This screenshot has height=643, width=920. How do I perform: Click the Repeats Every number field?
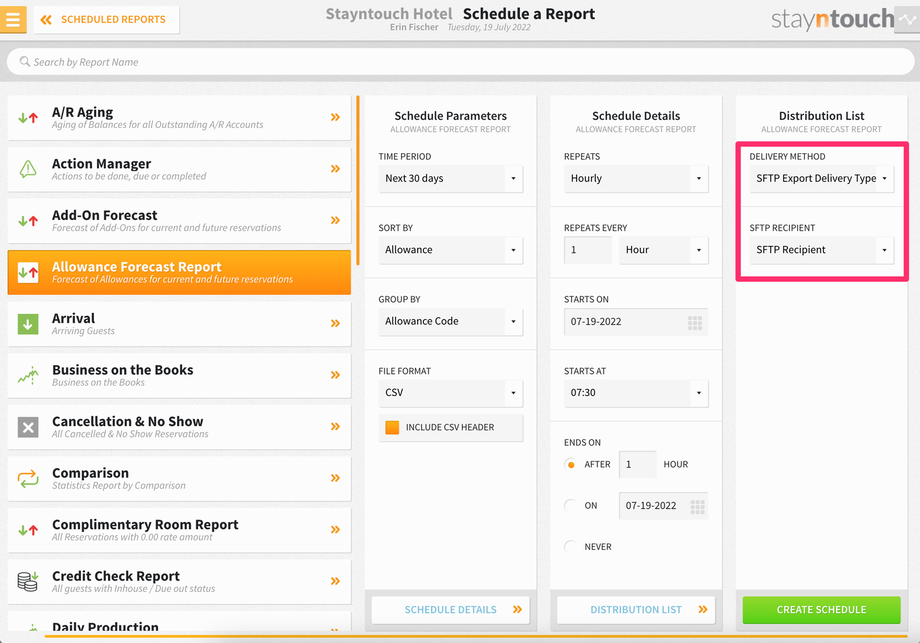(x=588, y=250)
